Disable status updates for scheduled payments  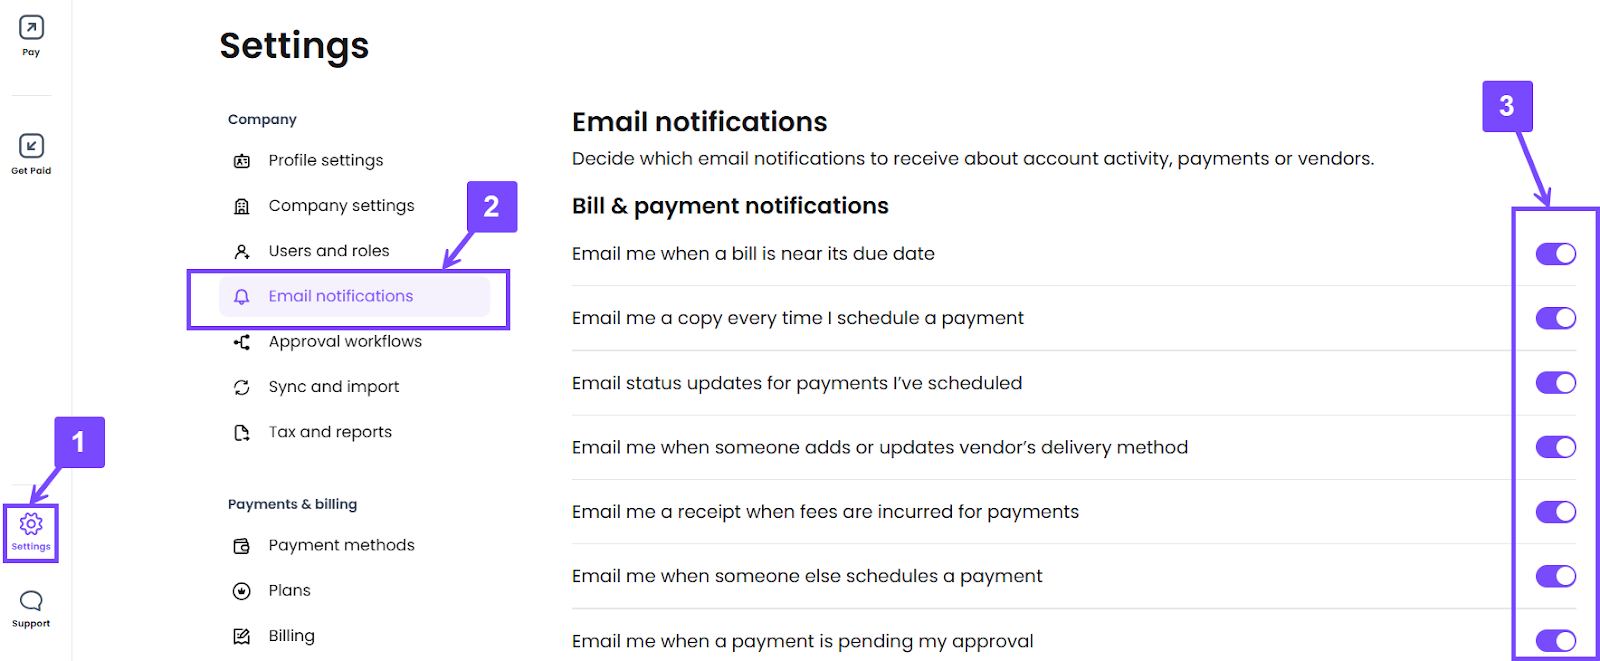(1554, 382)
